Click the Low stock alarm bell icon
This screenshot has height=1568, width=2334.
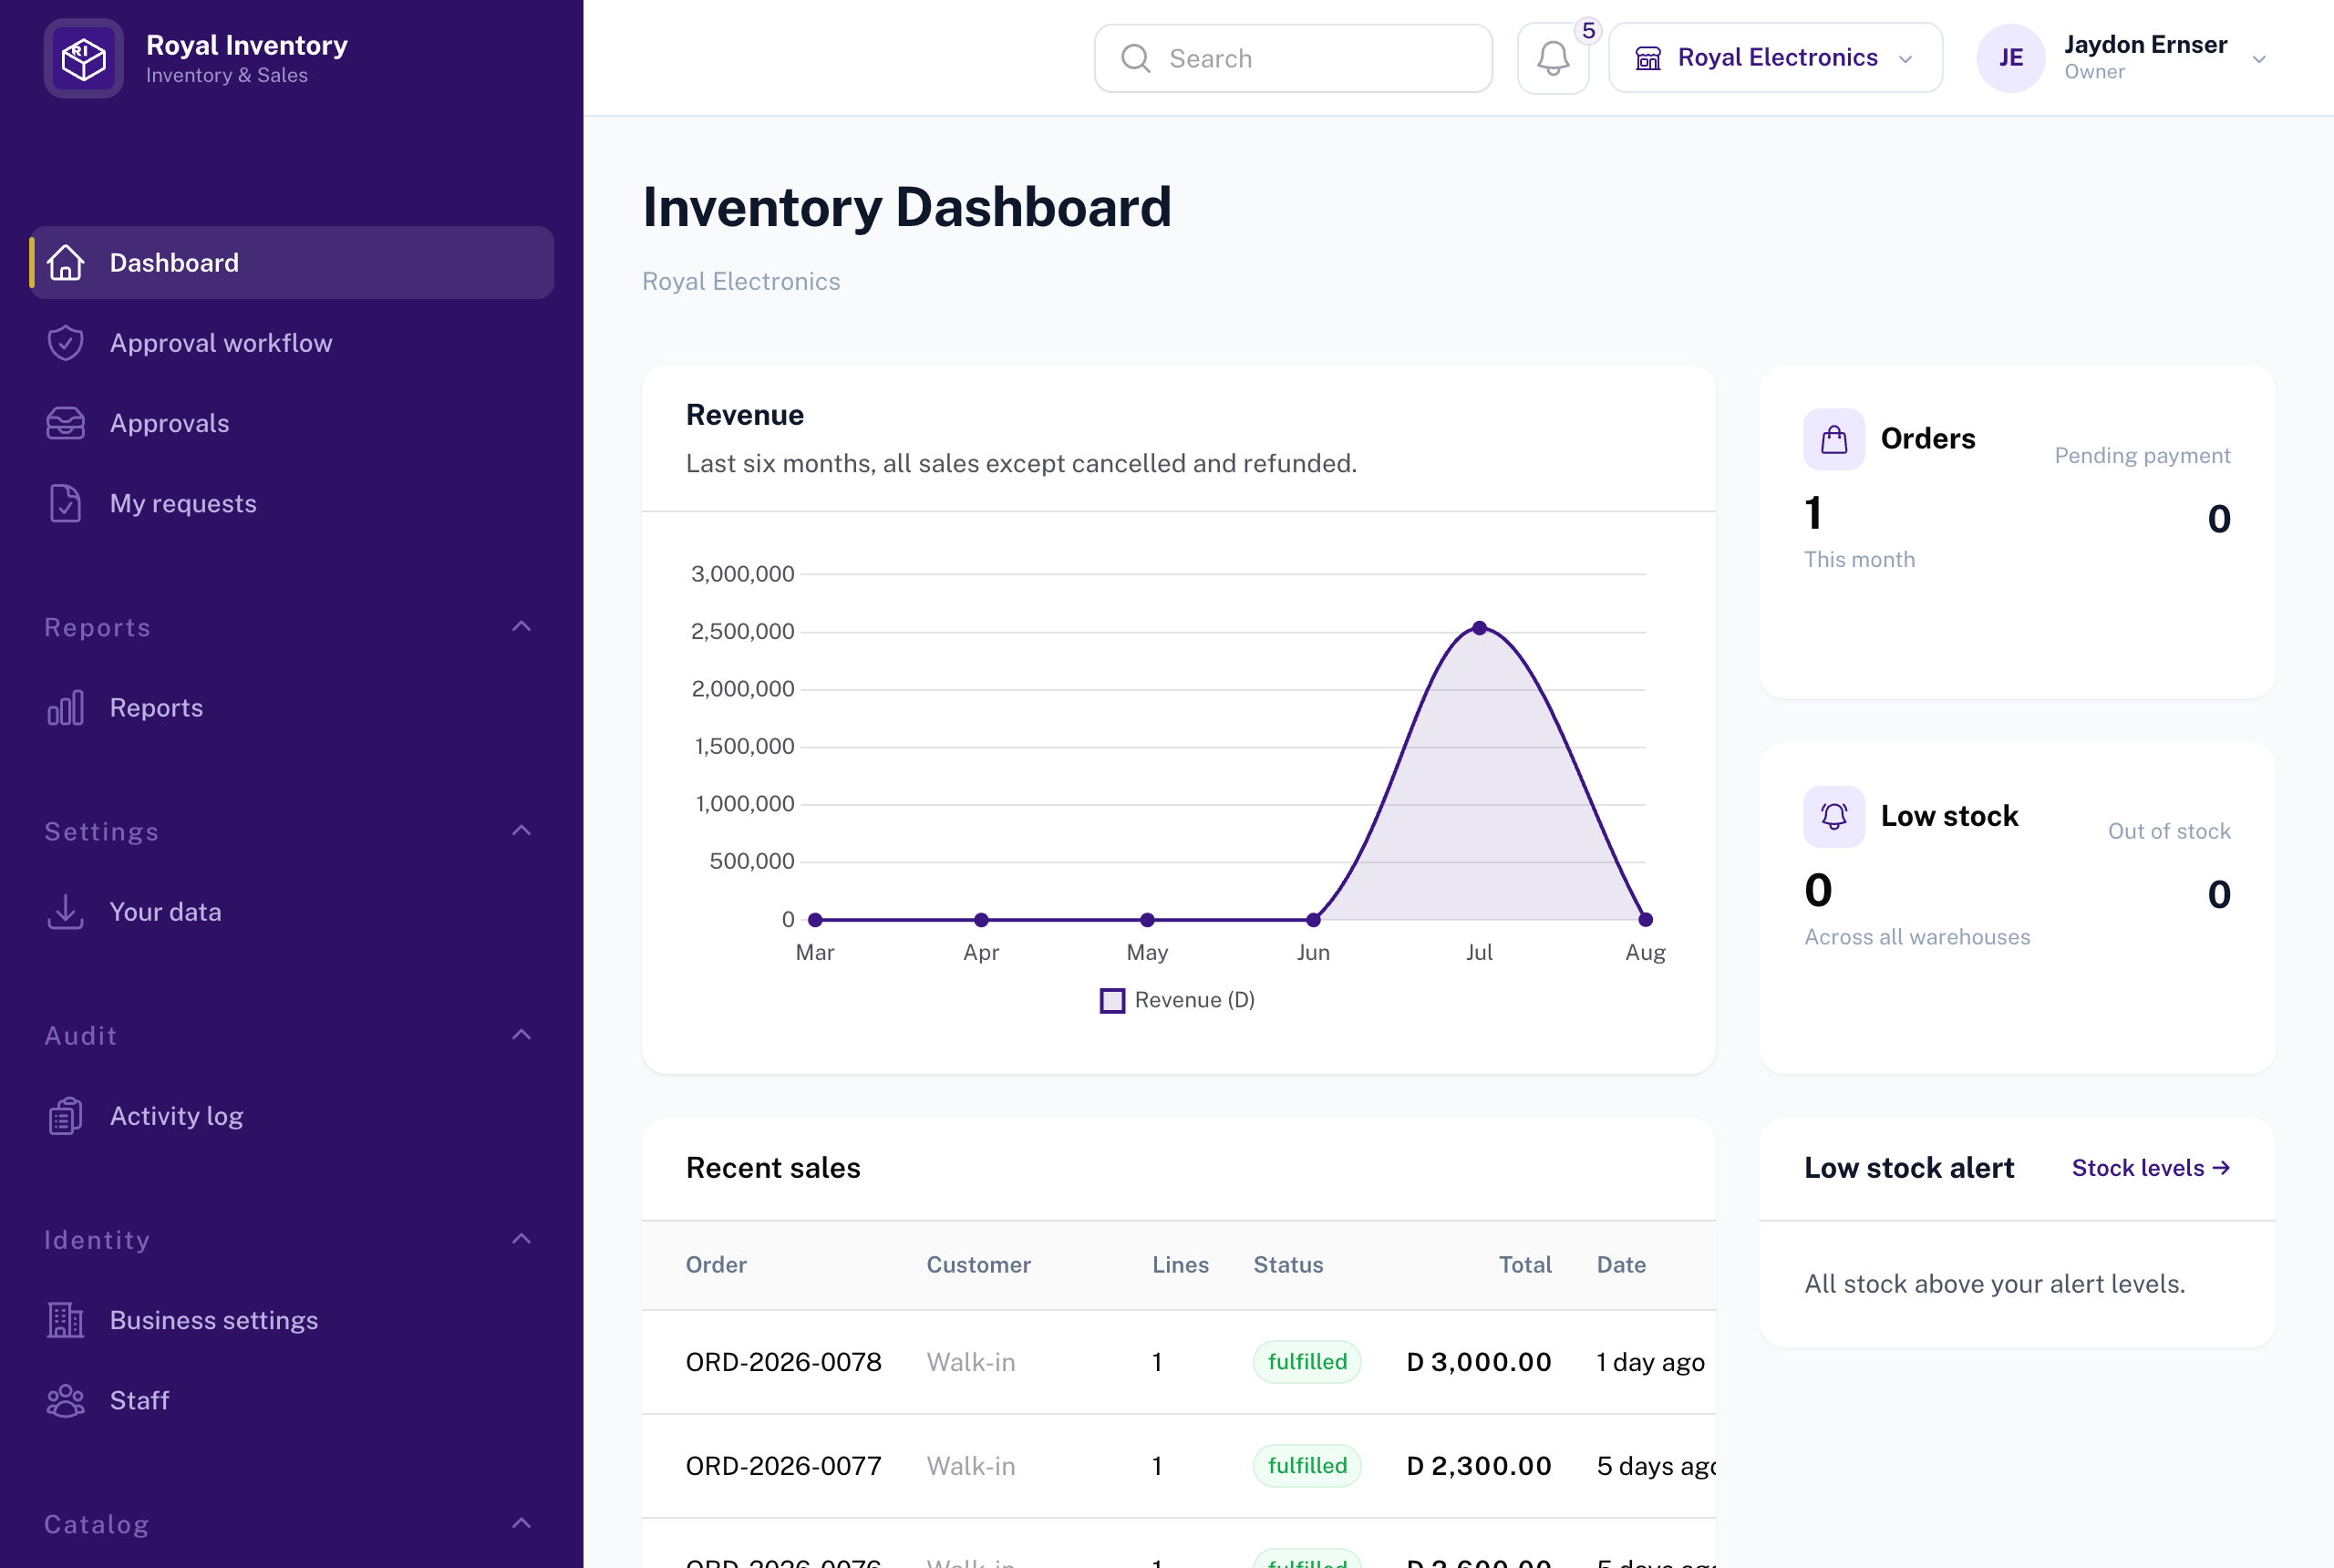click(1834, 816)
